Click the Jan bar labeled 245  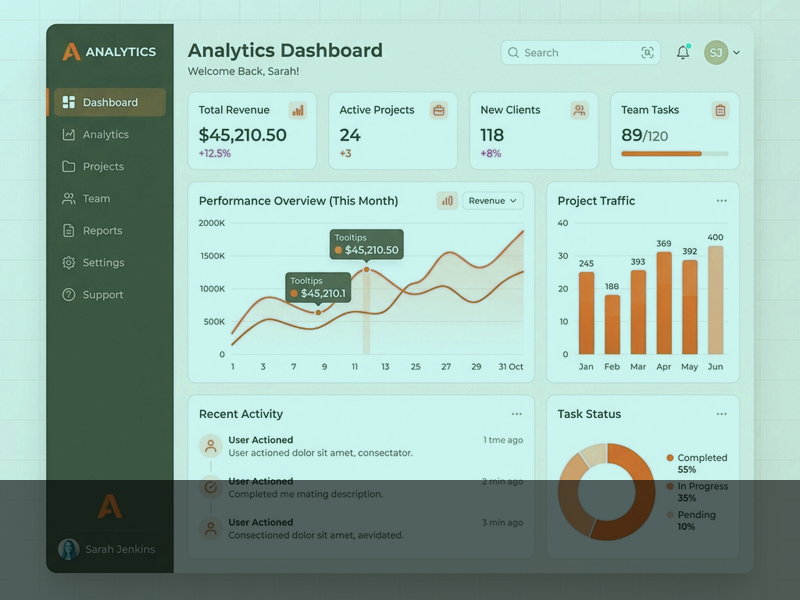(586, 313)
